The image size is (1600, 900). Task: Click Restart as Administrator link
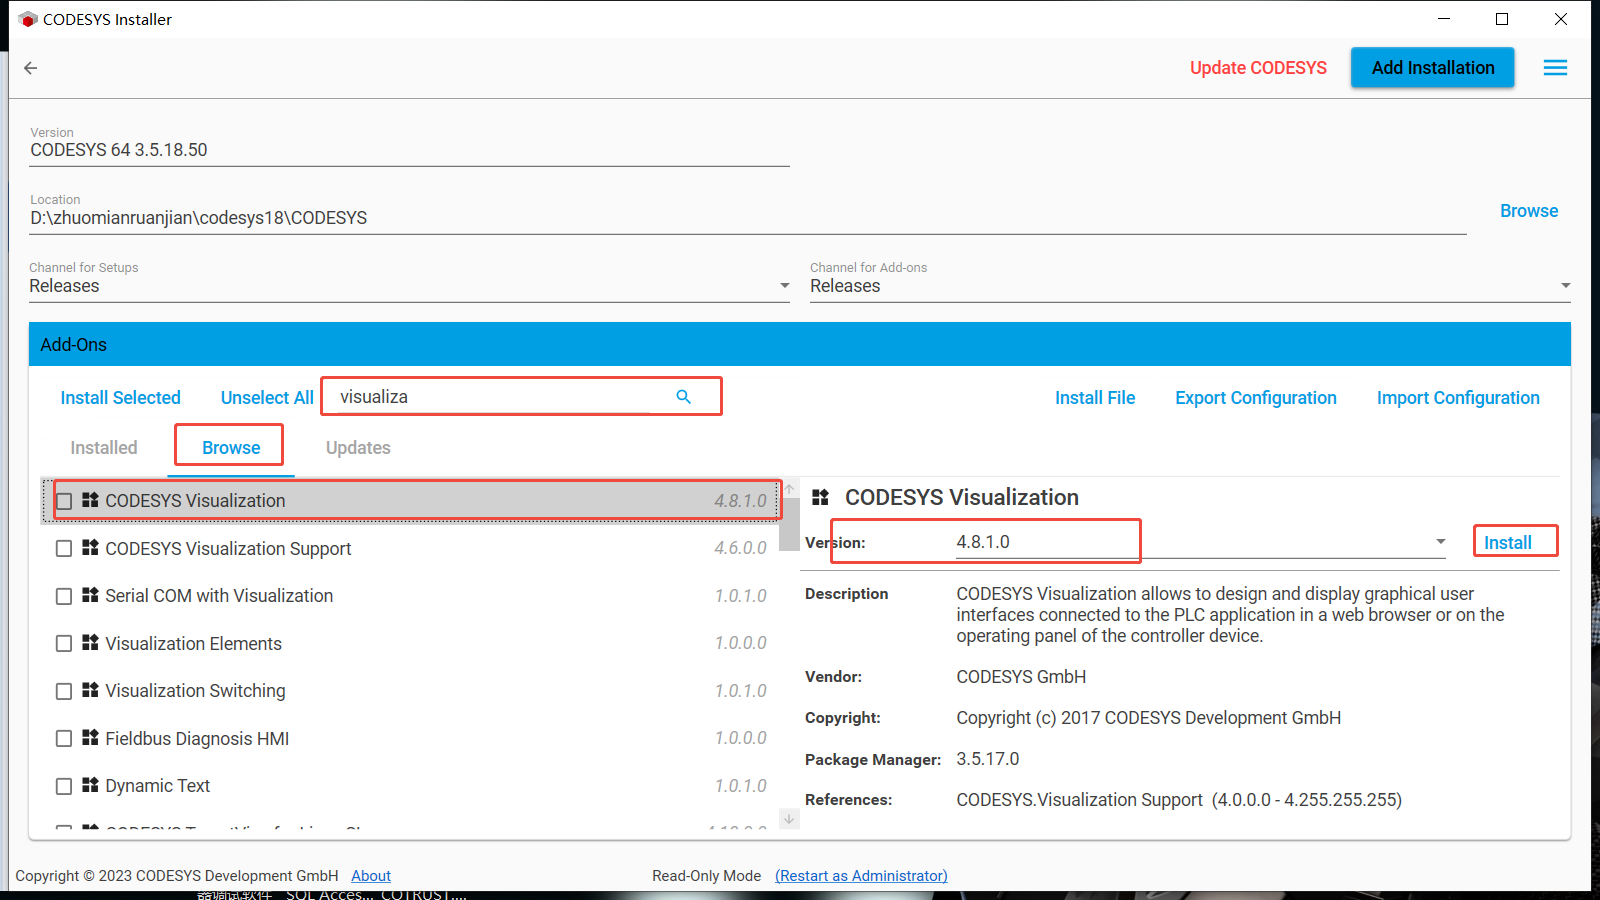861,876
